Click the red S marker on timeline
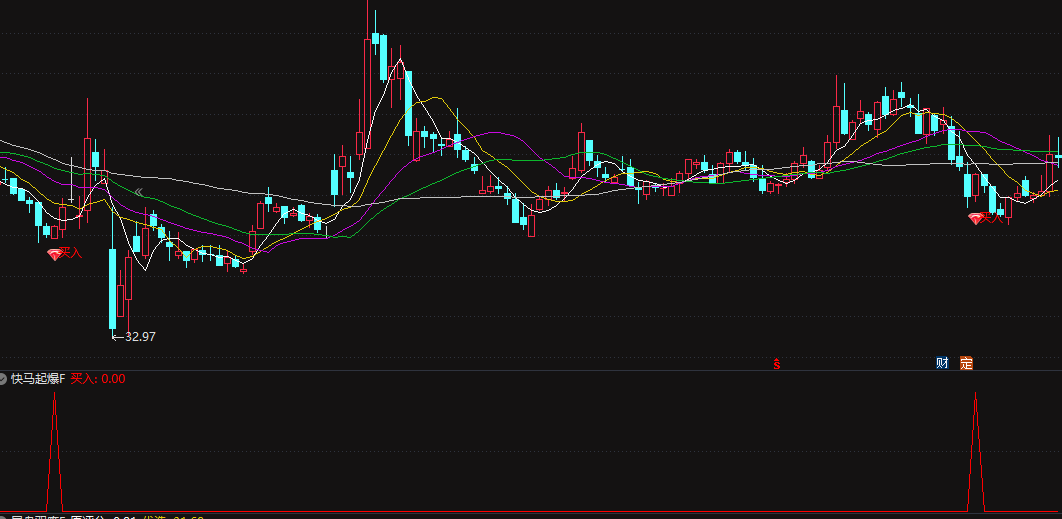 777,363
